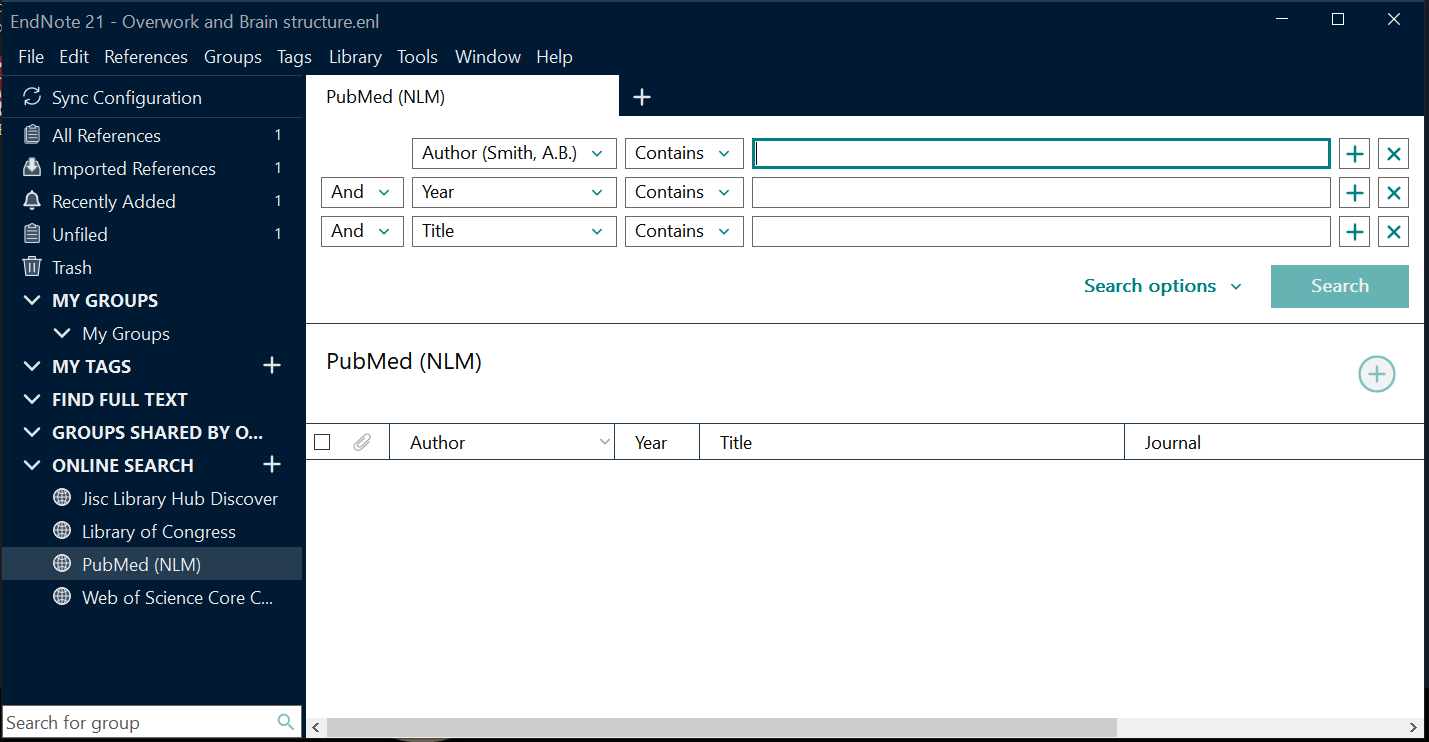Select the PubMed (NLM) tab
Screen dimensions: 1429x742
click(463, 97)
